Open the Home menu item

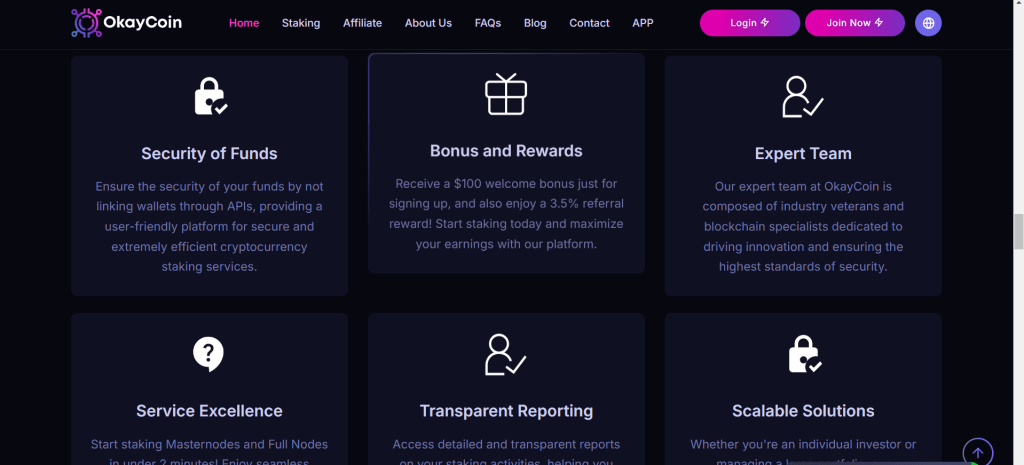[244, 23]
